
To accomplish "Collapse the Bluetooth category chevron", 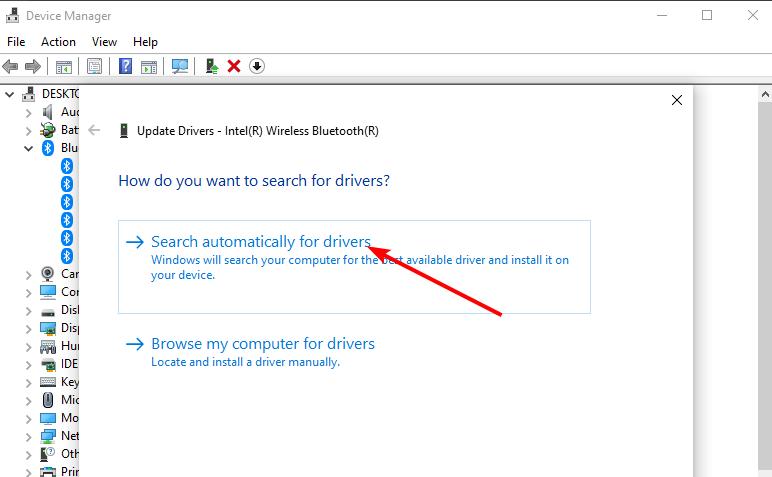I will (29, 148).
